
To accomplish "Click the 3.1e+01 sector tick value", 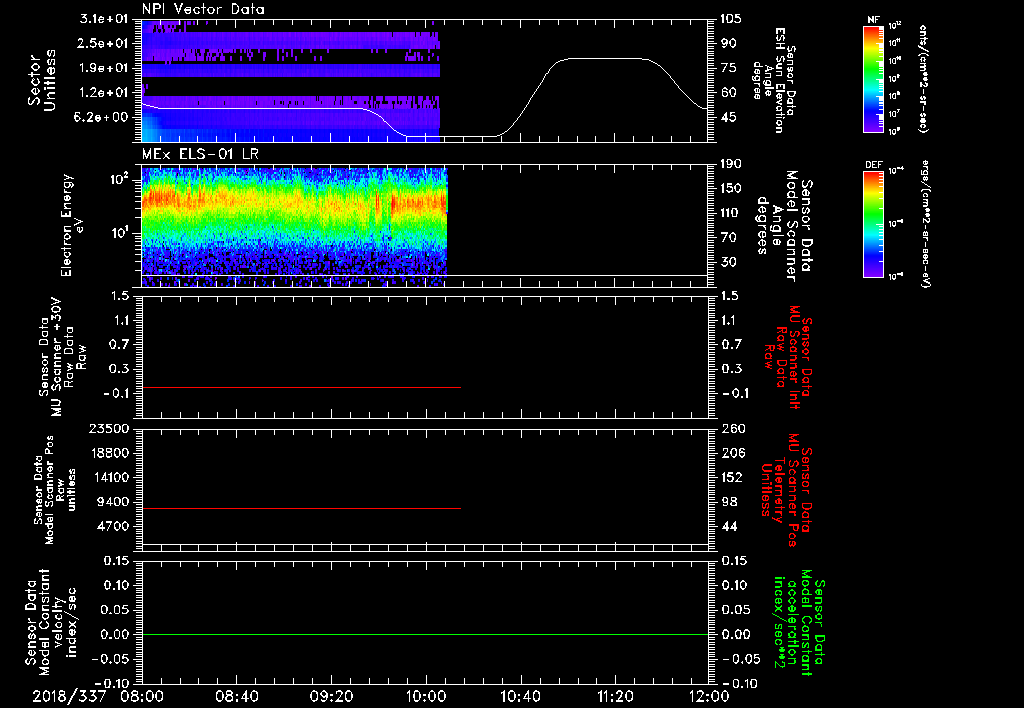I will [x=104, y=19].
